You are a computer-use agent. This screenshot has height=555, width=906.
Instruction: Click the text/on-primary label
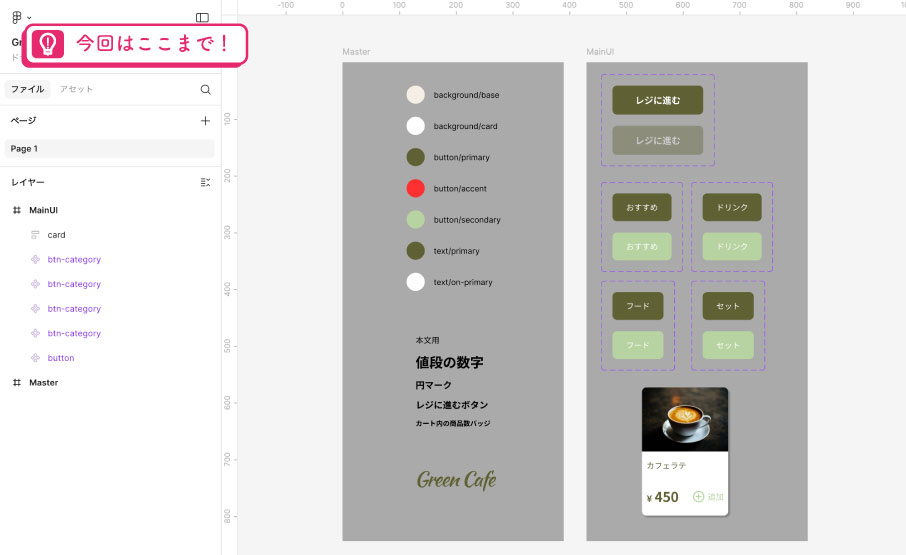[x=463, y=282]
